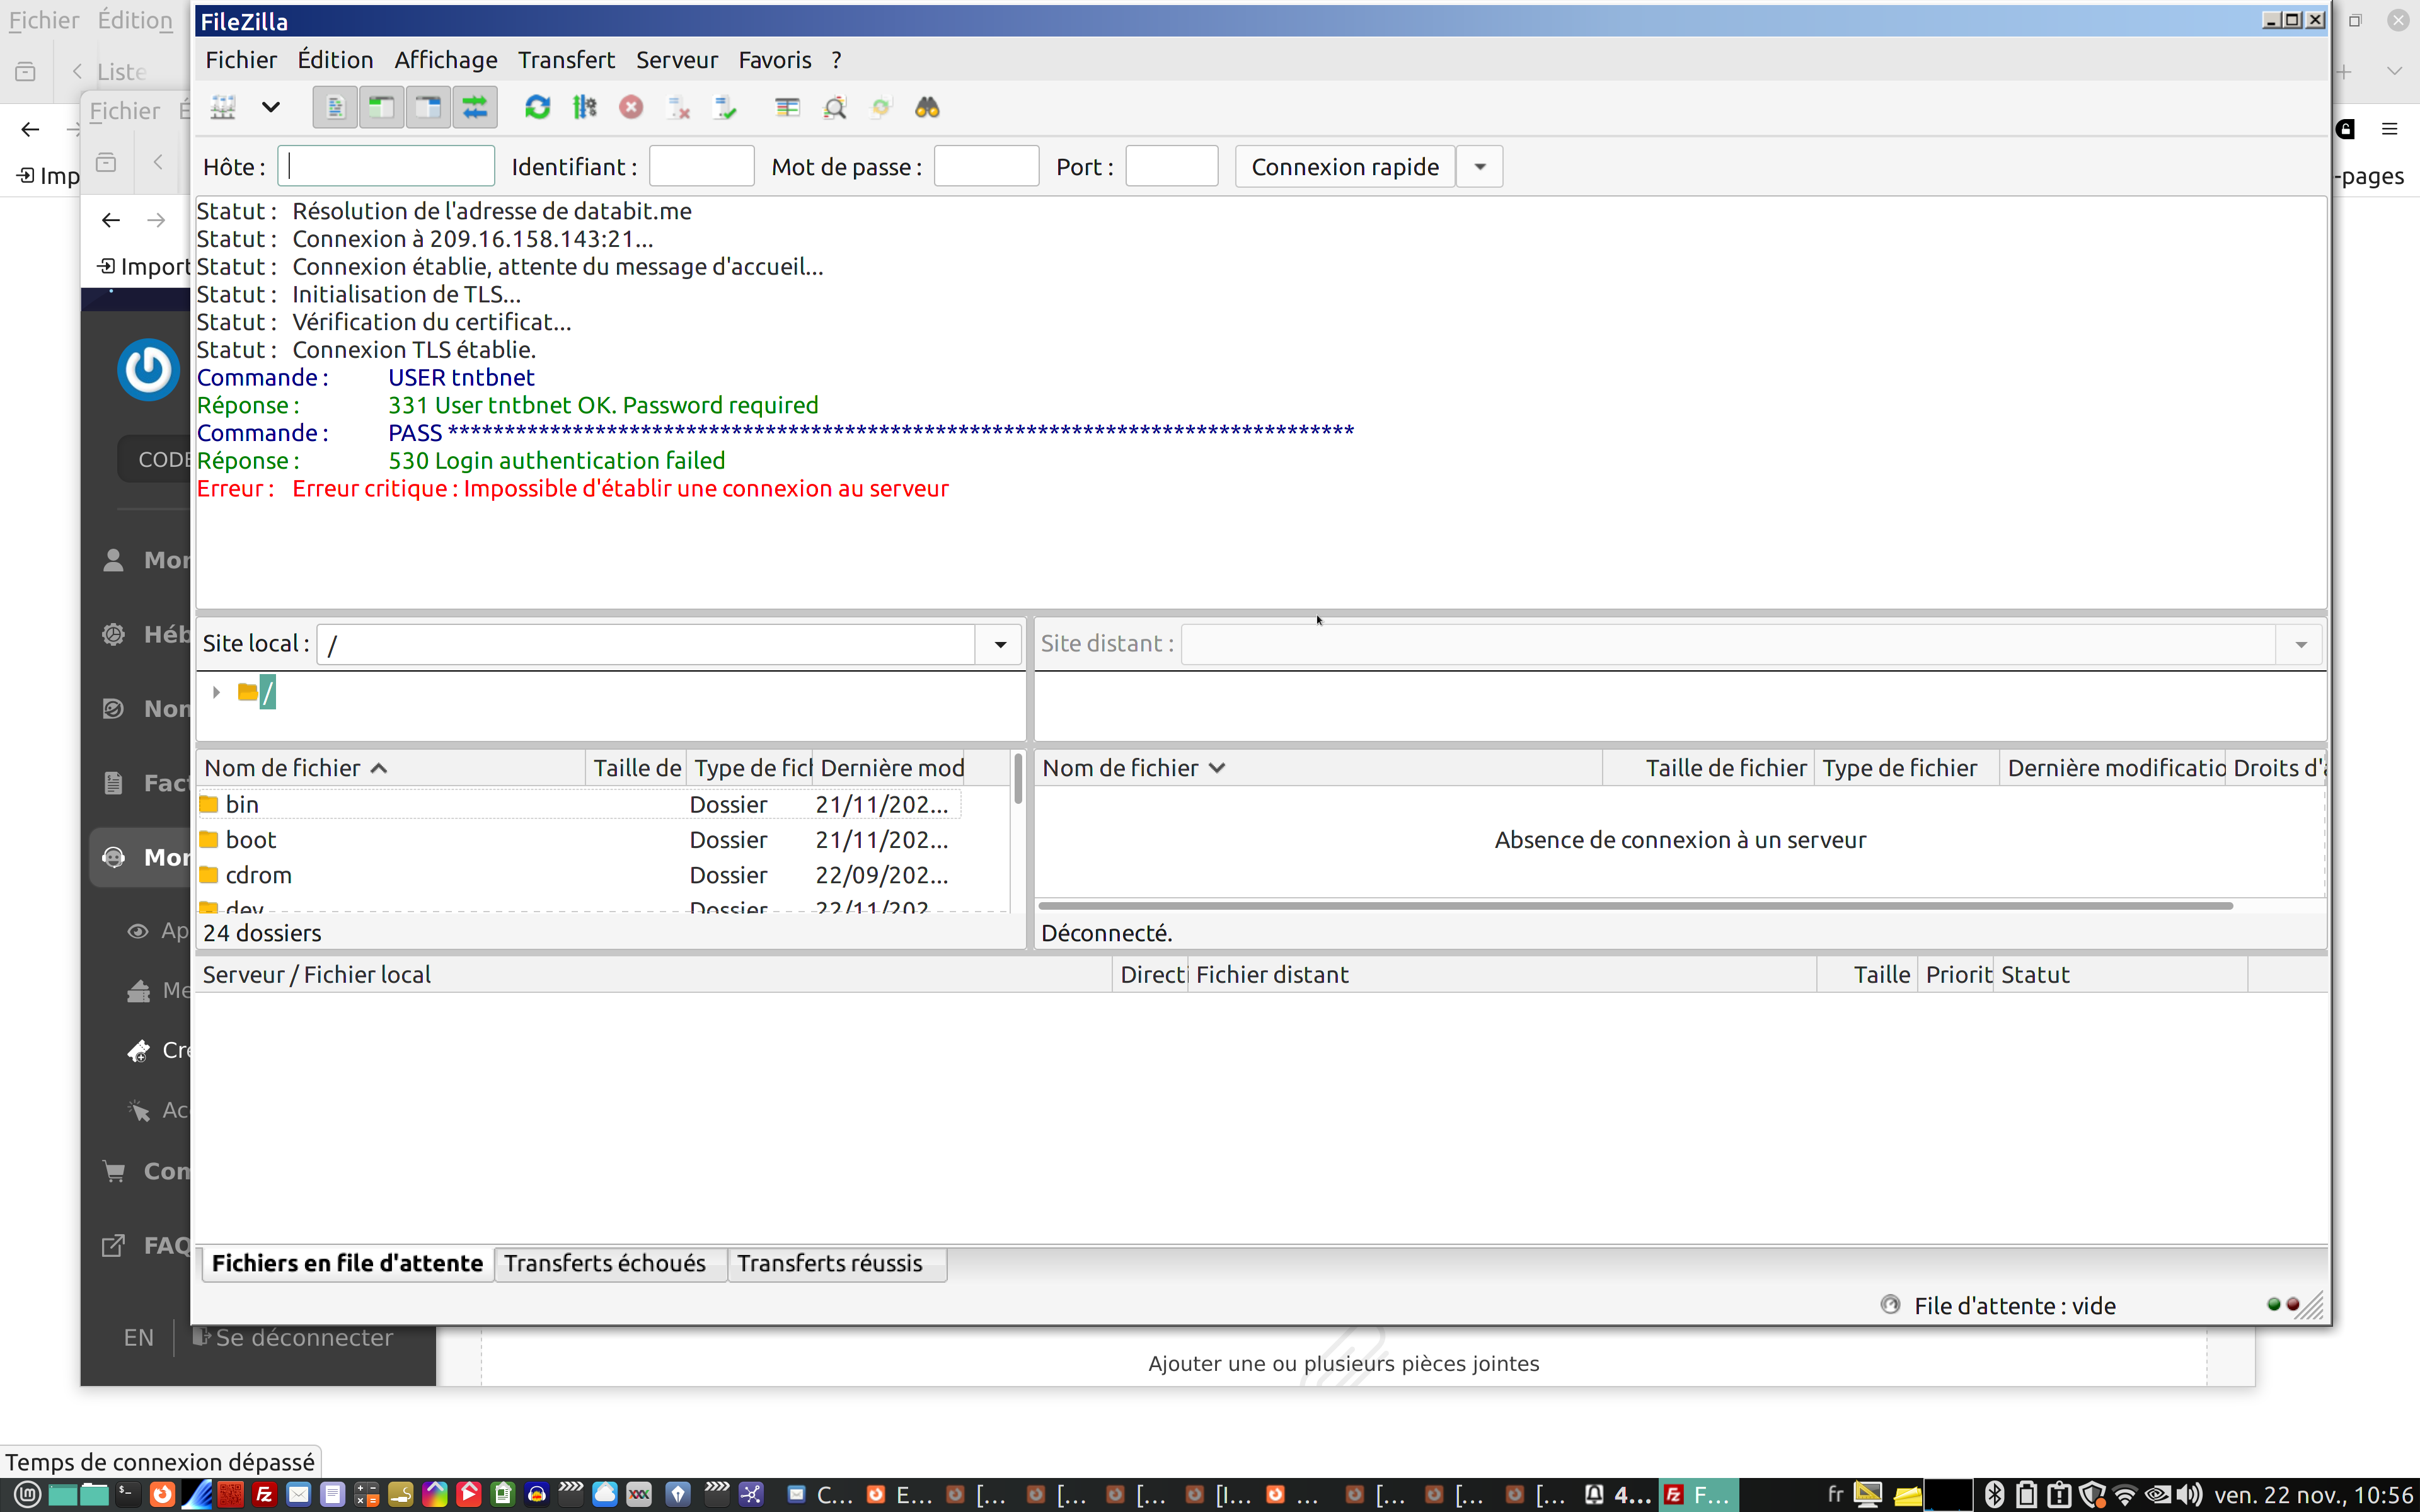Switch to Transferts échoués tab
The width and height of the screenshot is (2420, 1512).
pyautogui.click(x=604, y=1263)
